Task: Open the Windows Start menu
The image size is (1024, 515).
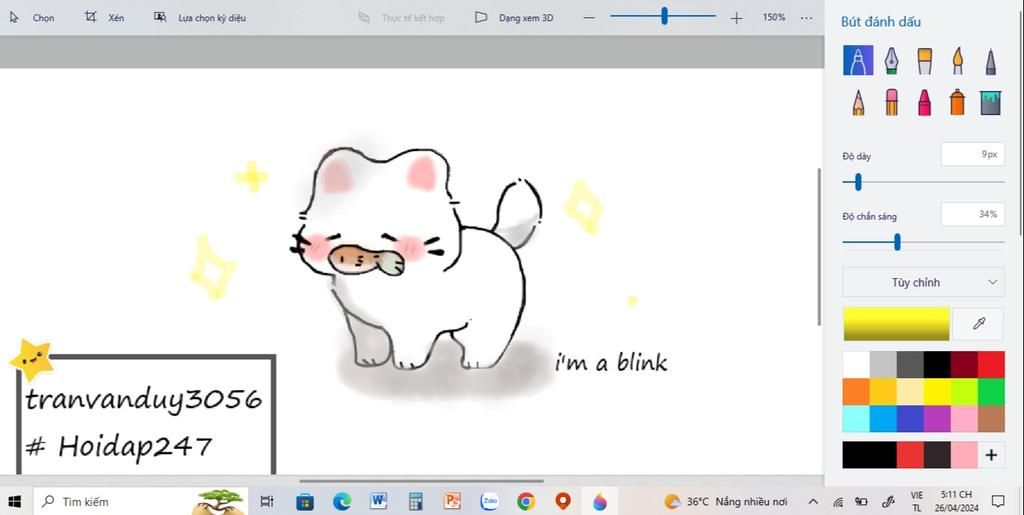Action: point(15,501)
